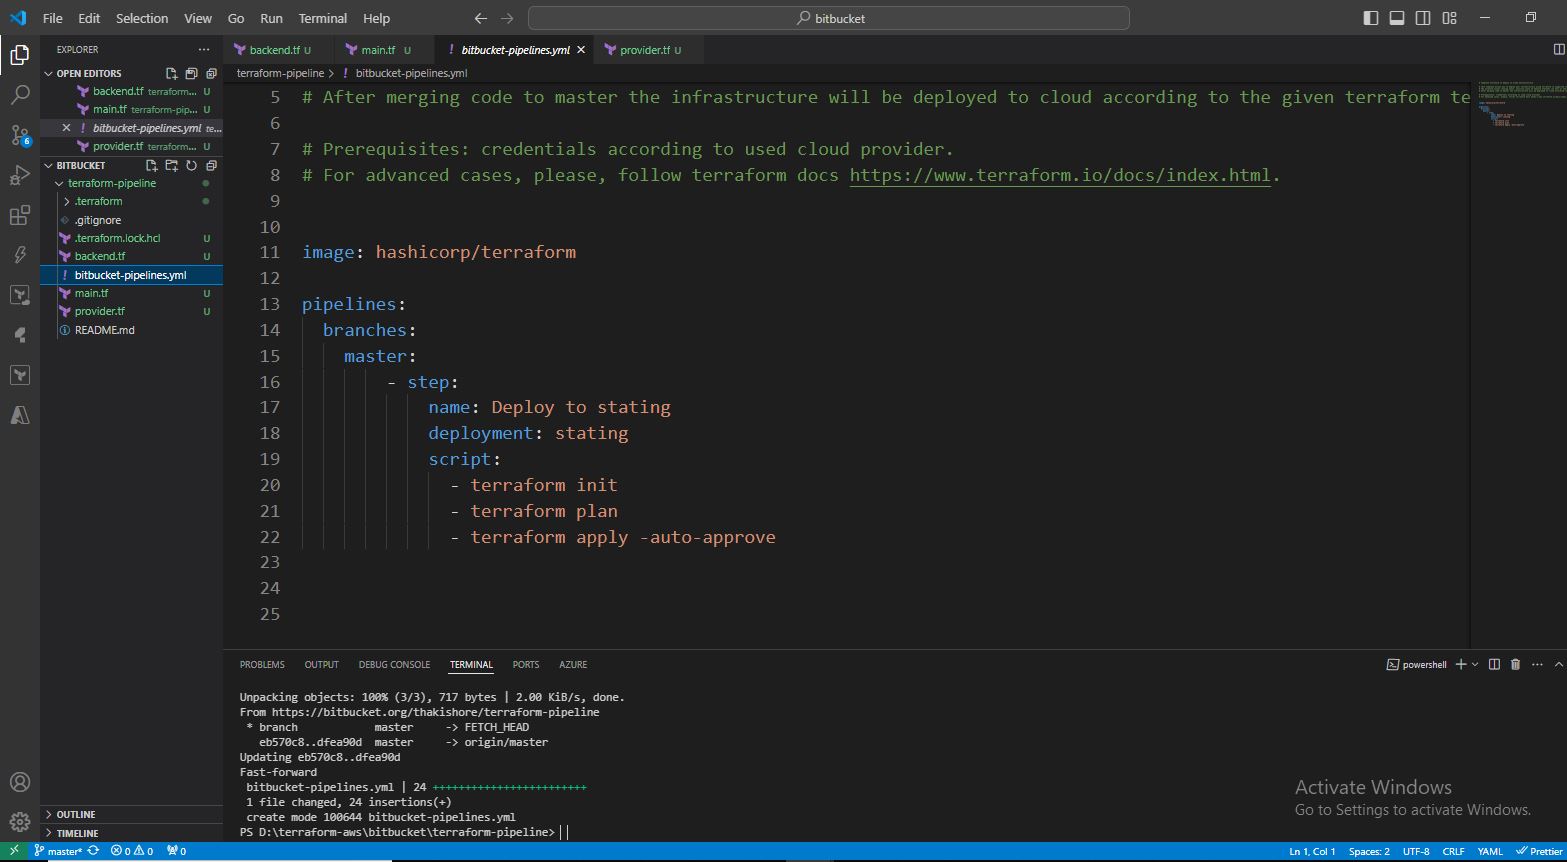Open the Source Control view
Image resolution: width=1567 pixels, height=862 pixels.
point(19,135)
